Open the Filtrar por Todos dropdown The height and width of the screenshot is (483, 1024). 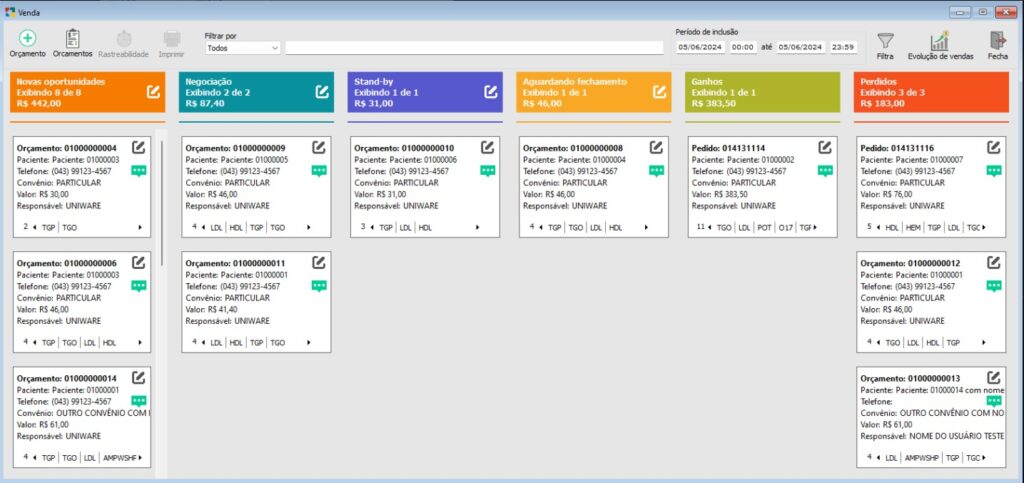click(243, 47)
